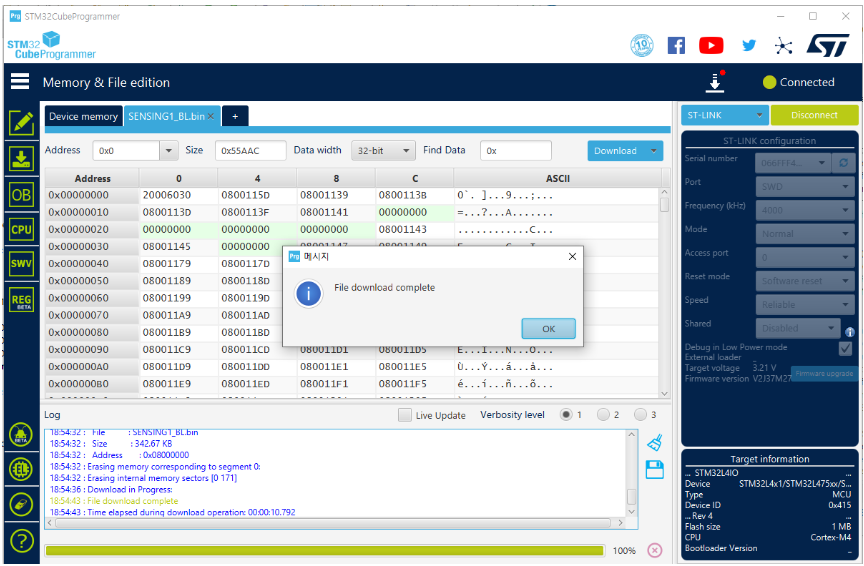The width and height of the screenshot is (864, 566).
Task: Open the CPU panel
Action: [21, 230]
